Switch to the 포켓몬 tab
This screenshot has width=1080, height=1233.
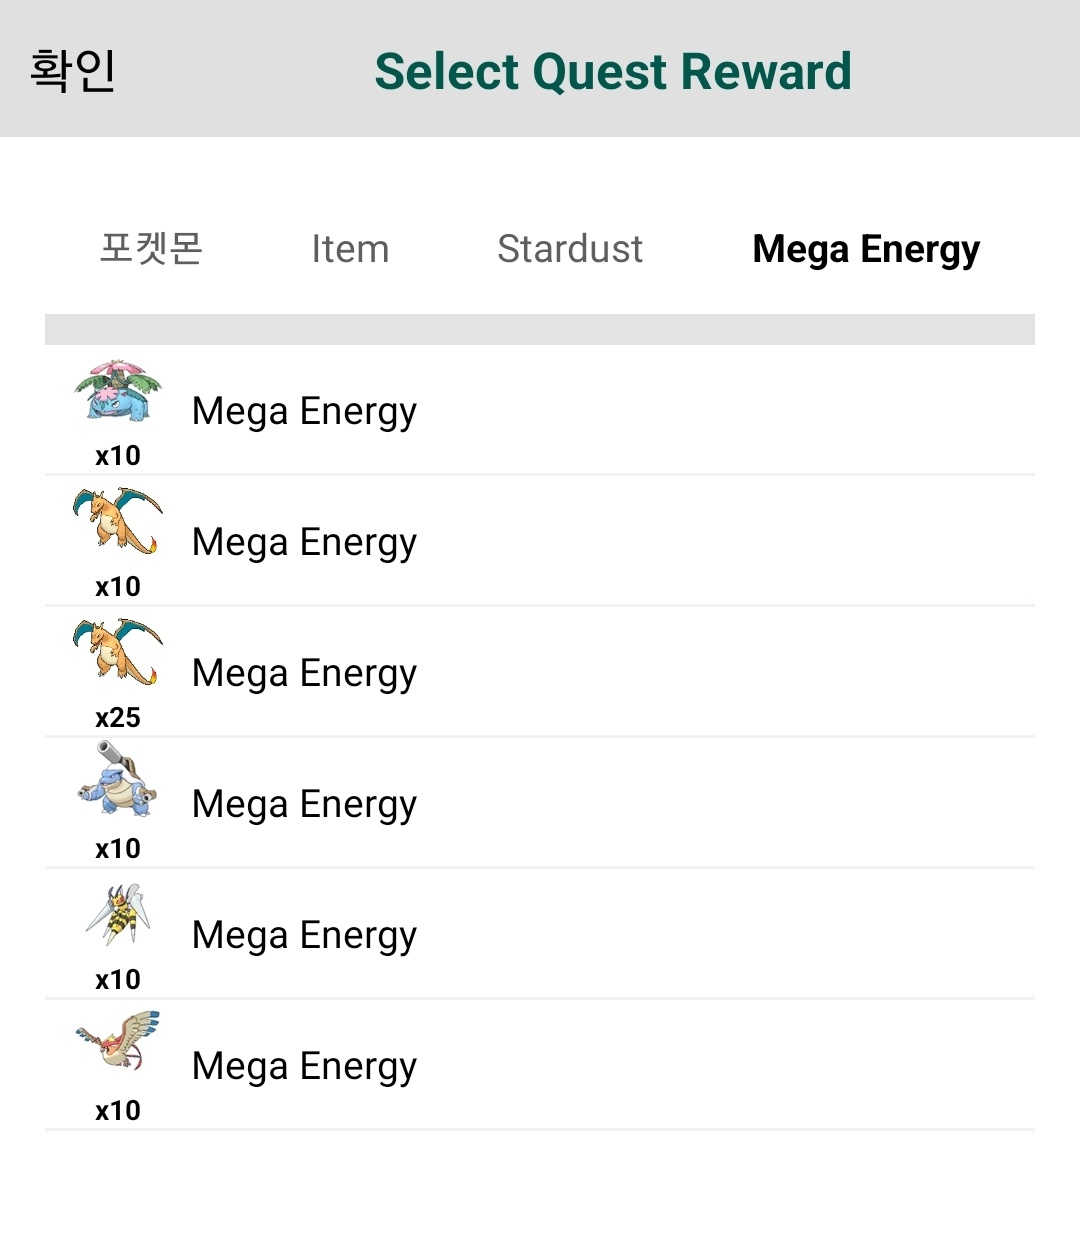(x=152, y=248)
